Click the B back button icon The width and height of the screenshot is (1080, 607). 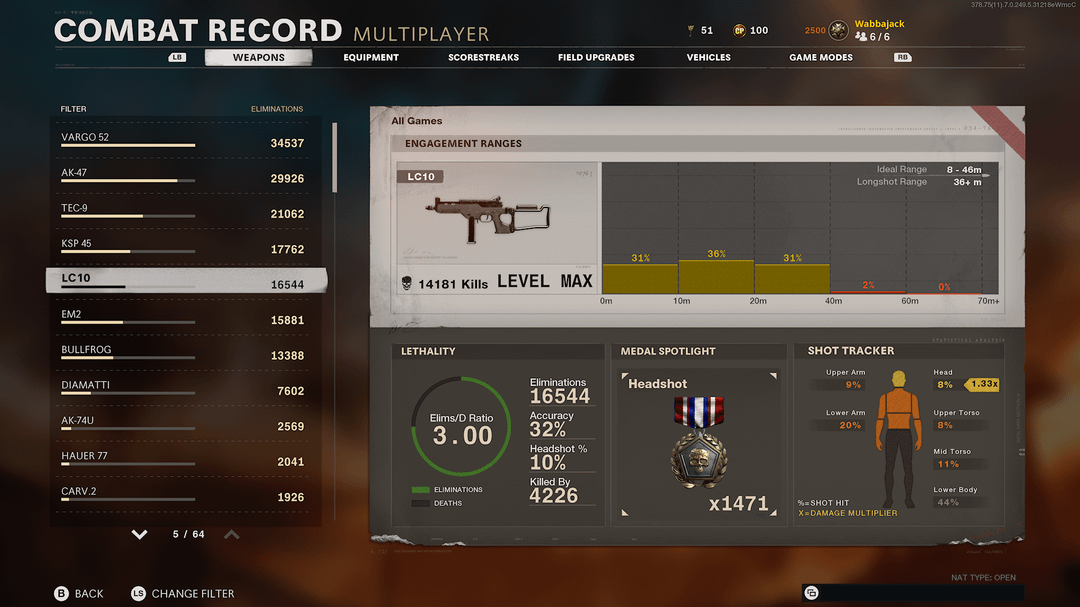(62, 593)
